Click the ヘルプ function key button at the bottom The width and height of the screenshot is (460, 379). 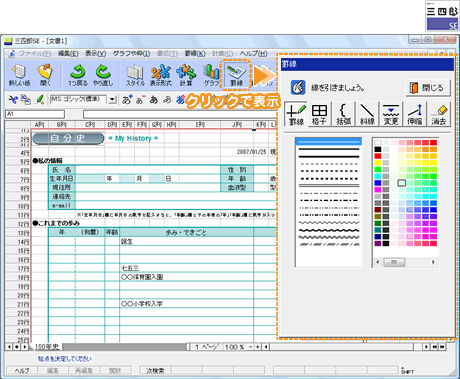pos(22,371)
